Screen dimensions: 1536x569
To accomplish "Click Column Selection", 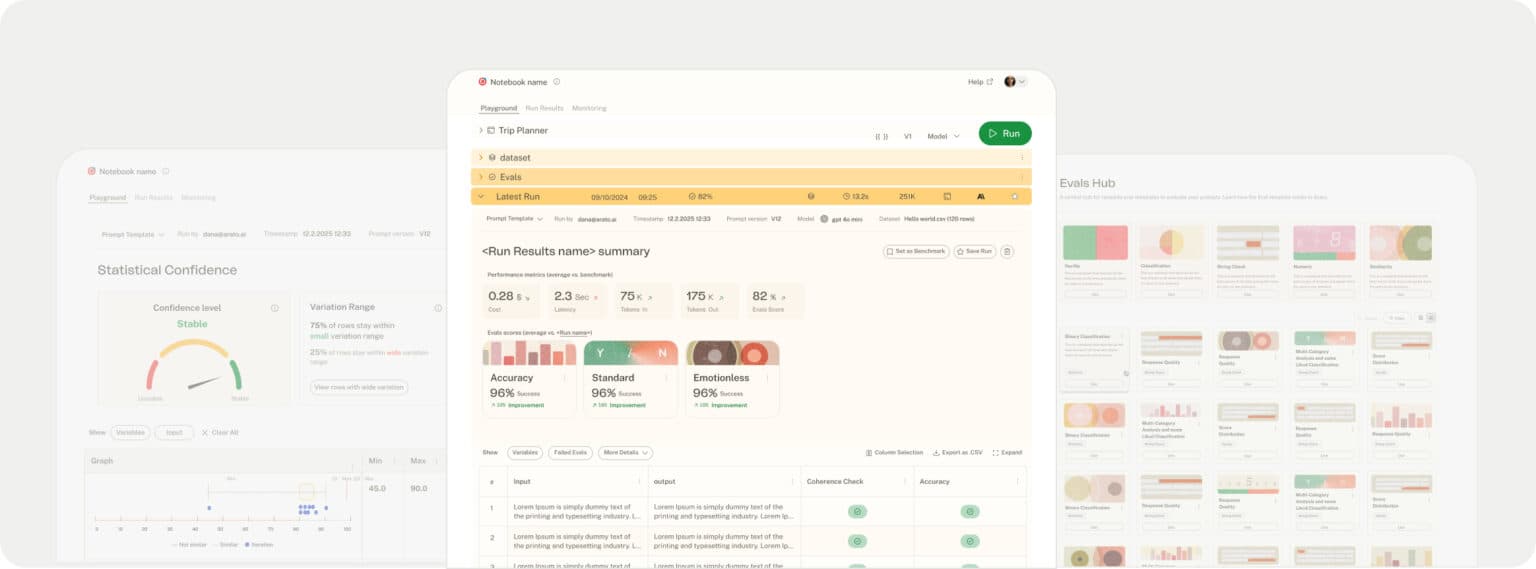I will pos(894,453).
